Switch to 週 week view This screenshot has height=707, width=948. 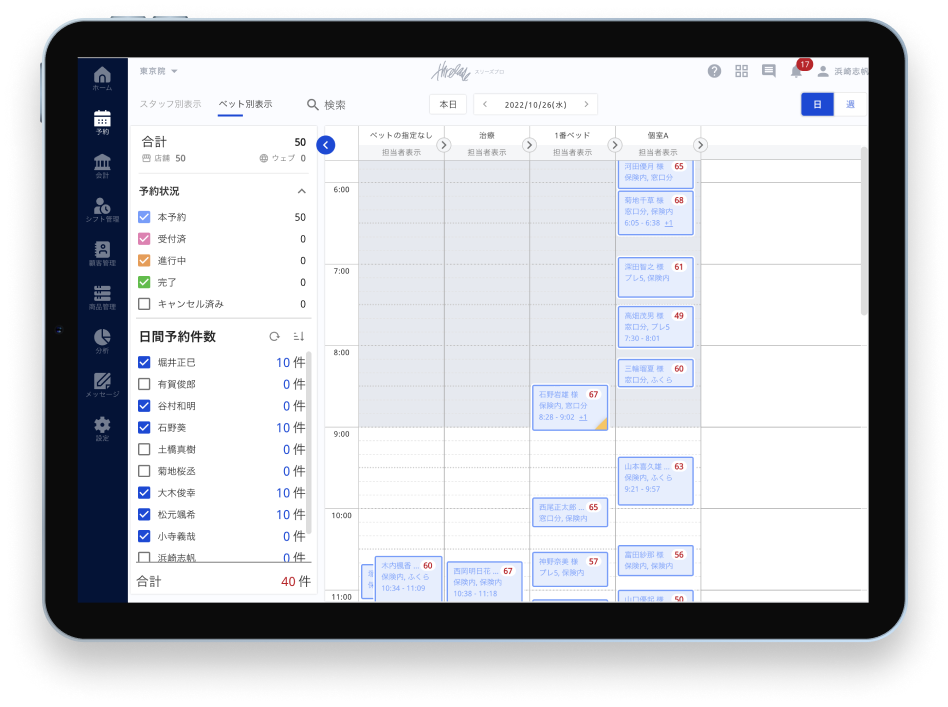pos(850,104)
